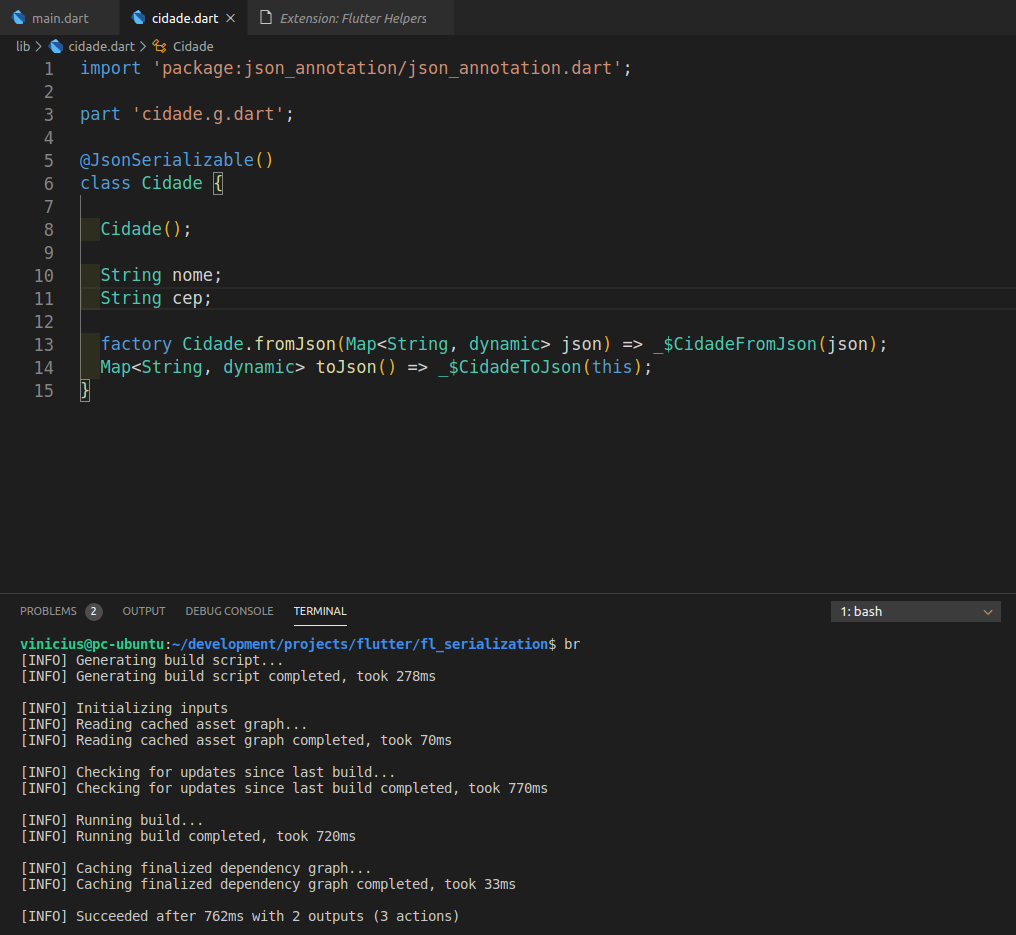Click the Cidade class breadcrumb
The width and height of the screenshot is (1016, 935).
click(x=192, y=47)
